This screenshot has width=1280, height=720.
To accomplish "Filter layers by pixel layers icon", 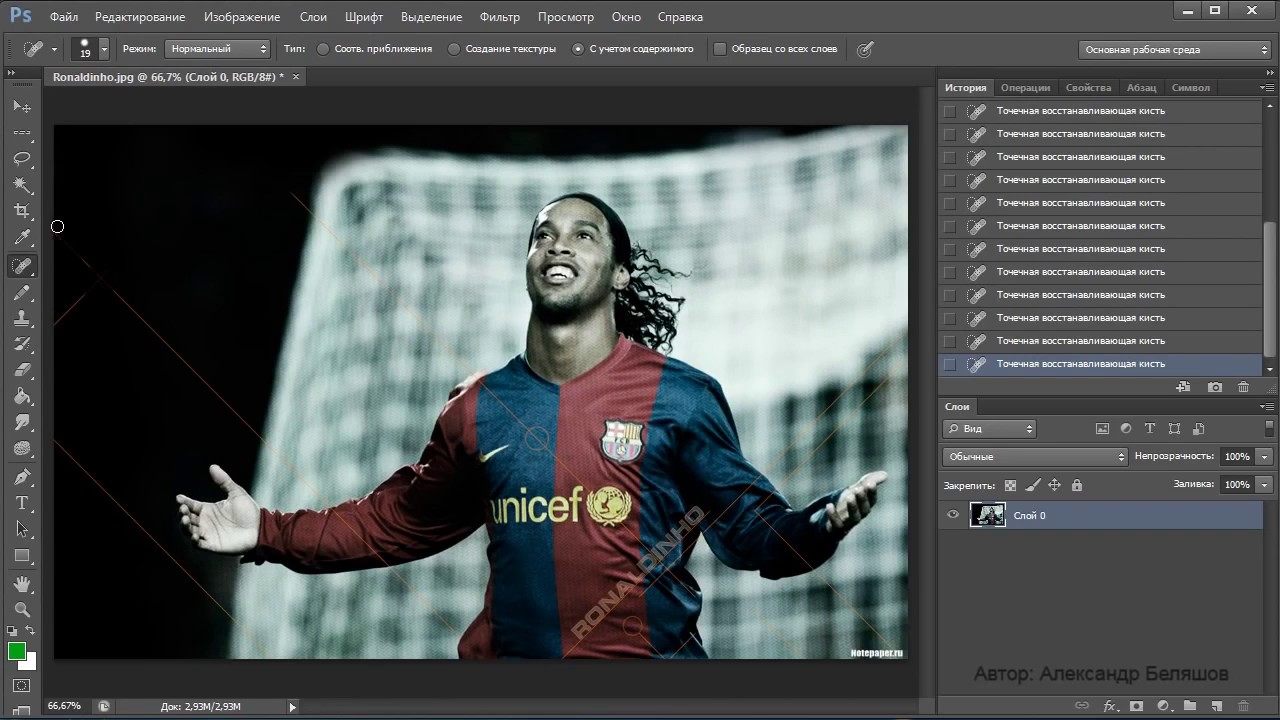I will point(1102,428).
